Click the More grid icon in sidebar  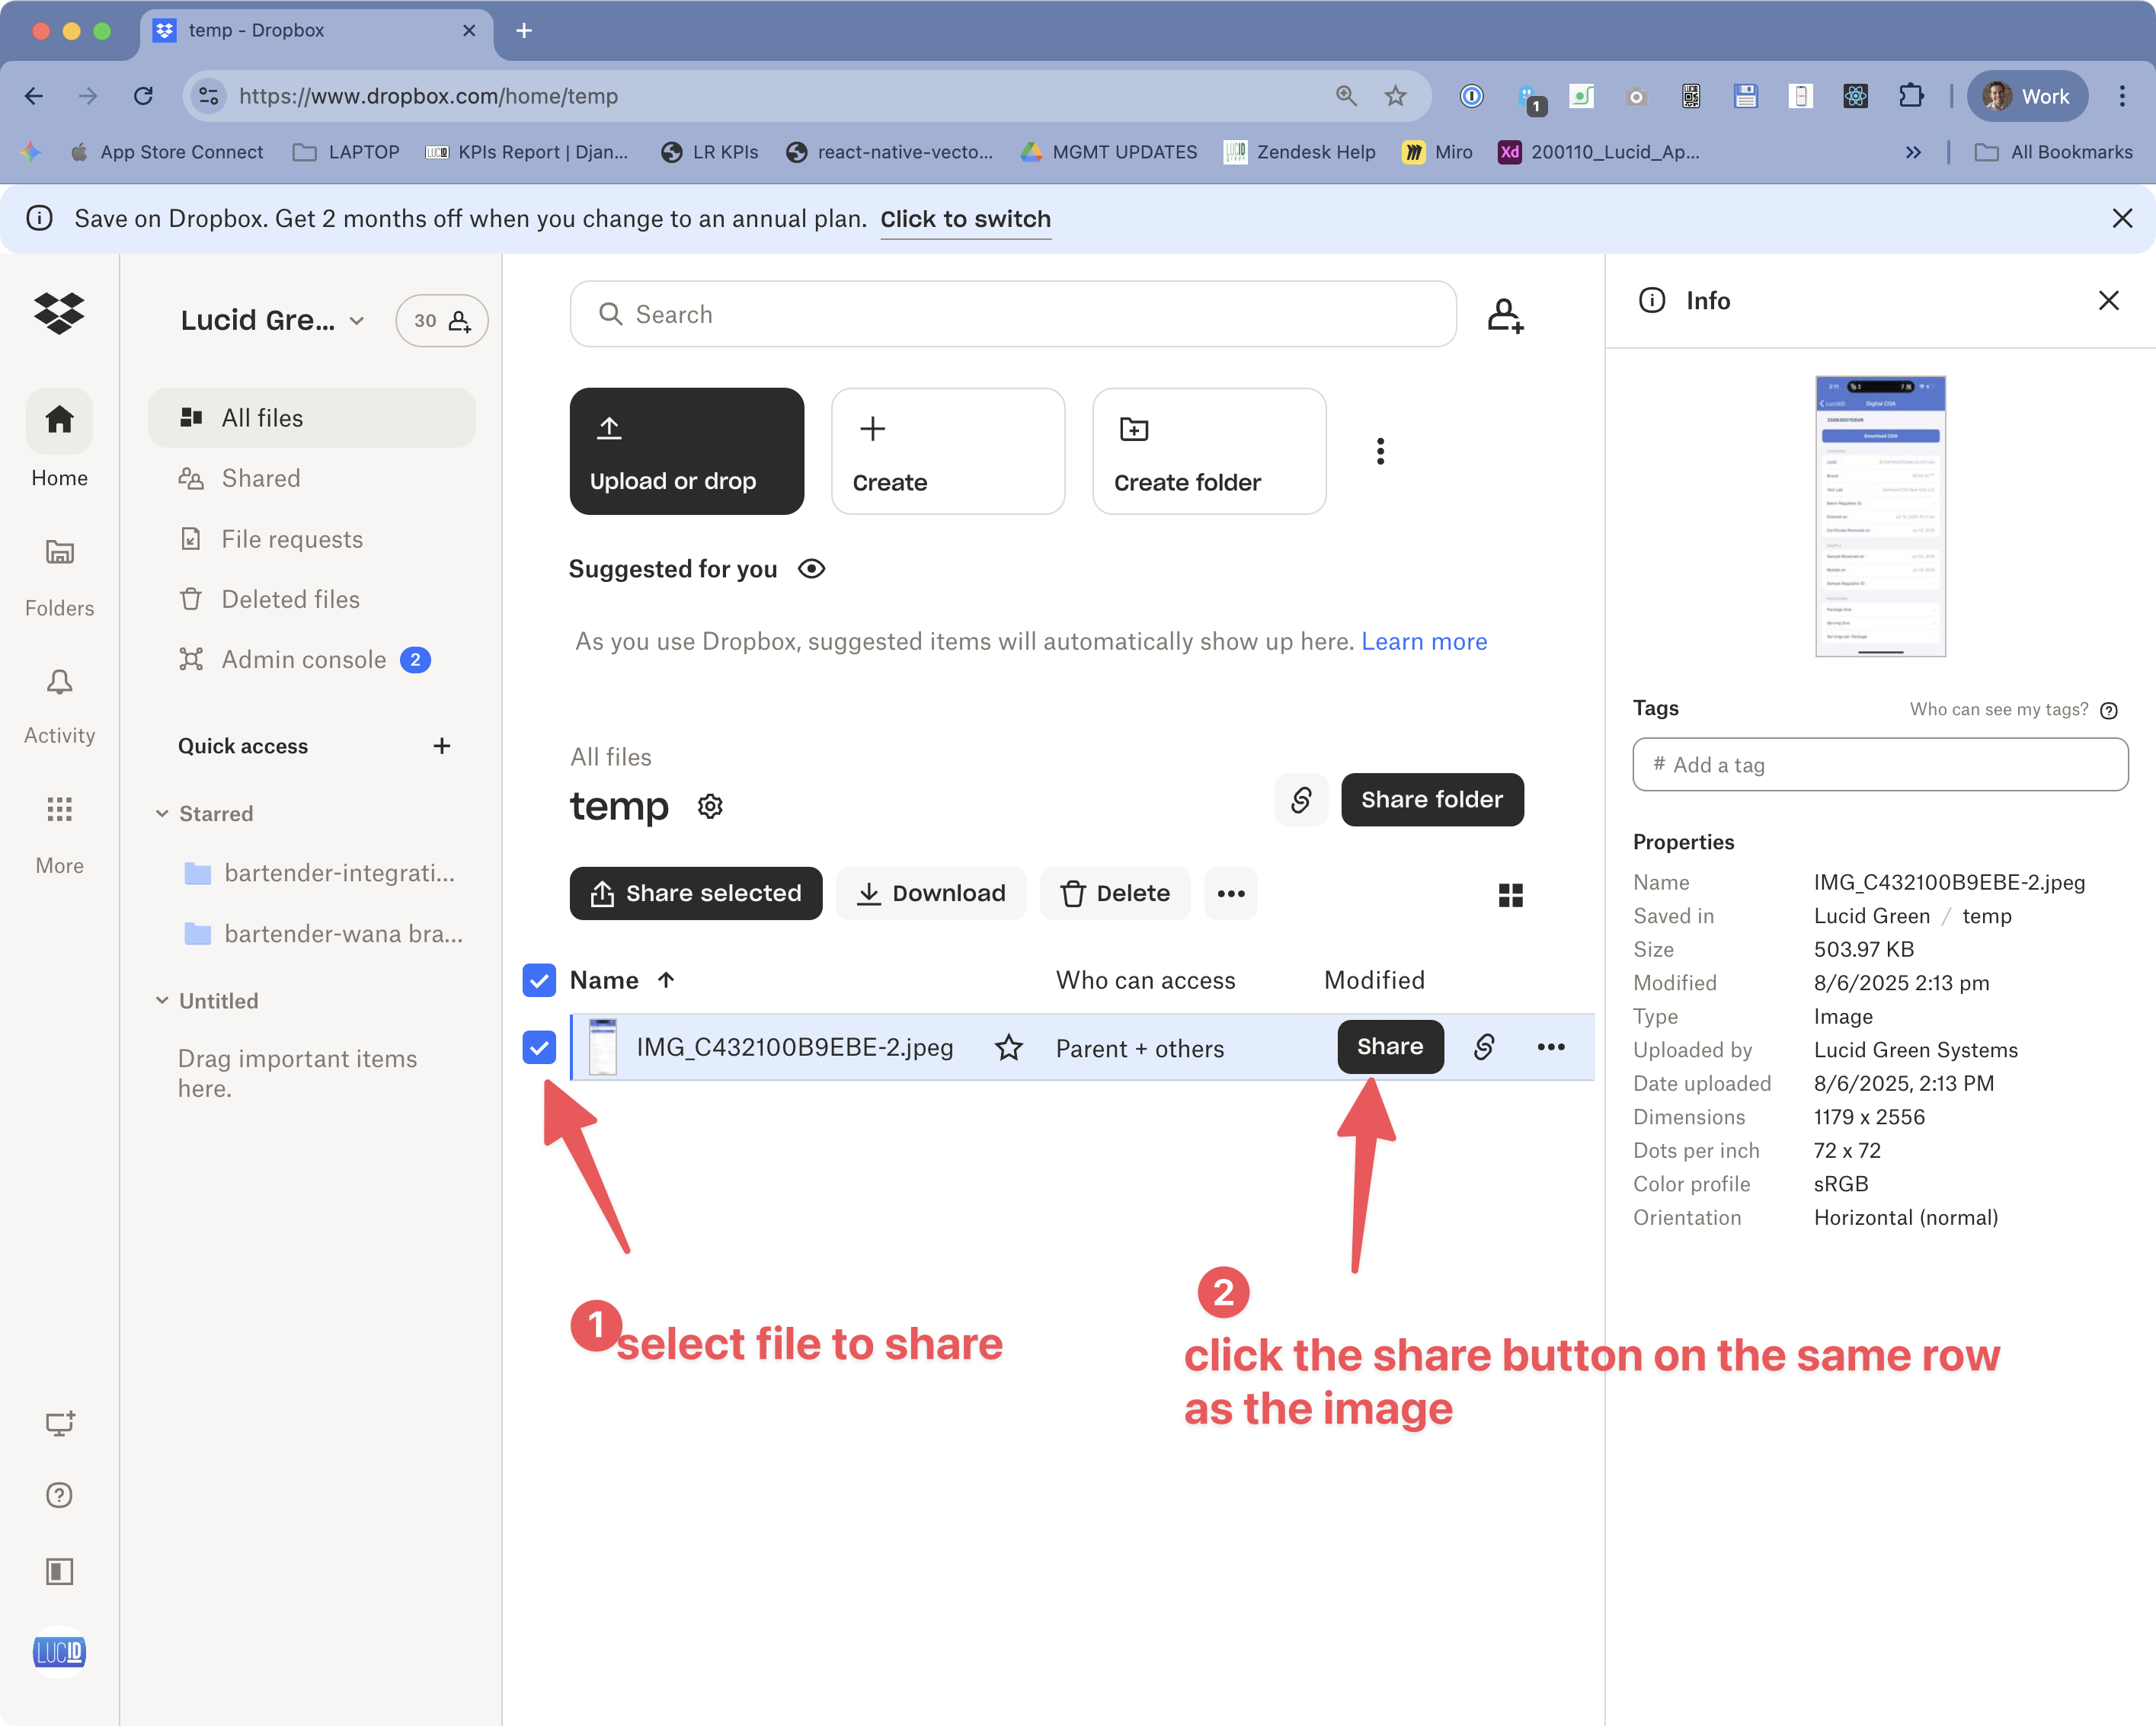(x=59, y=810)
